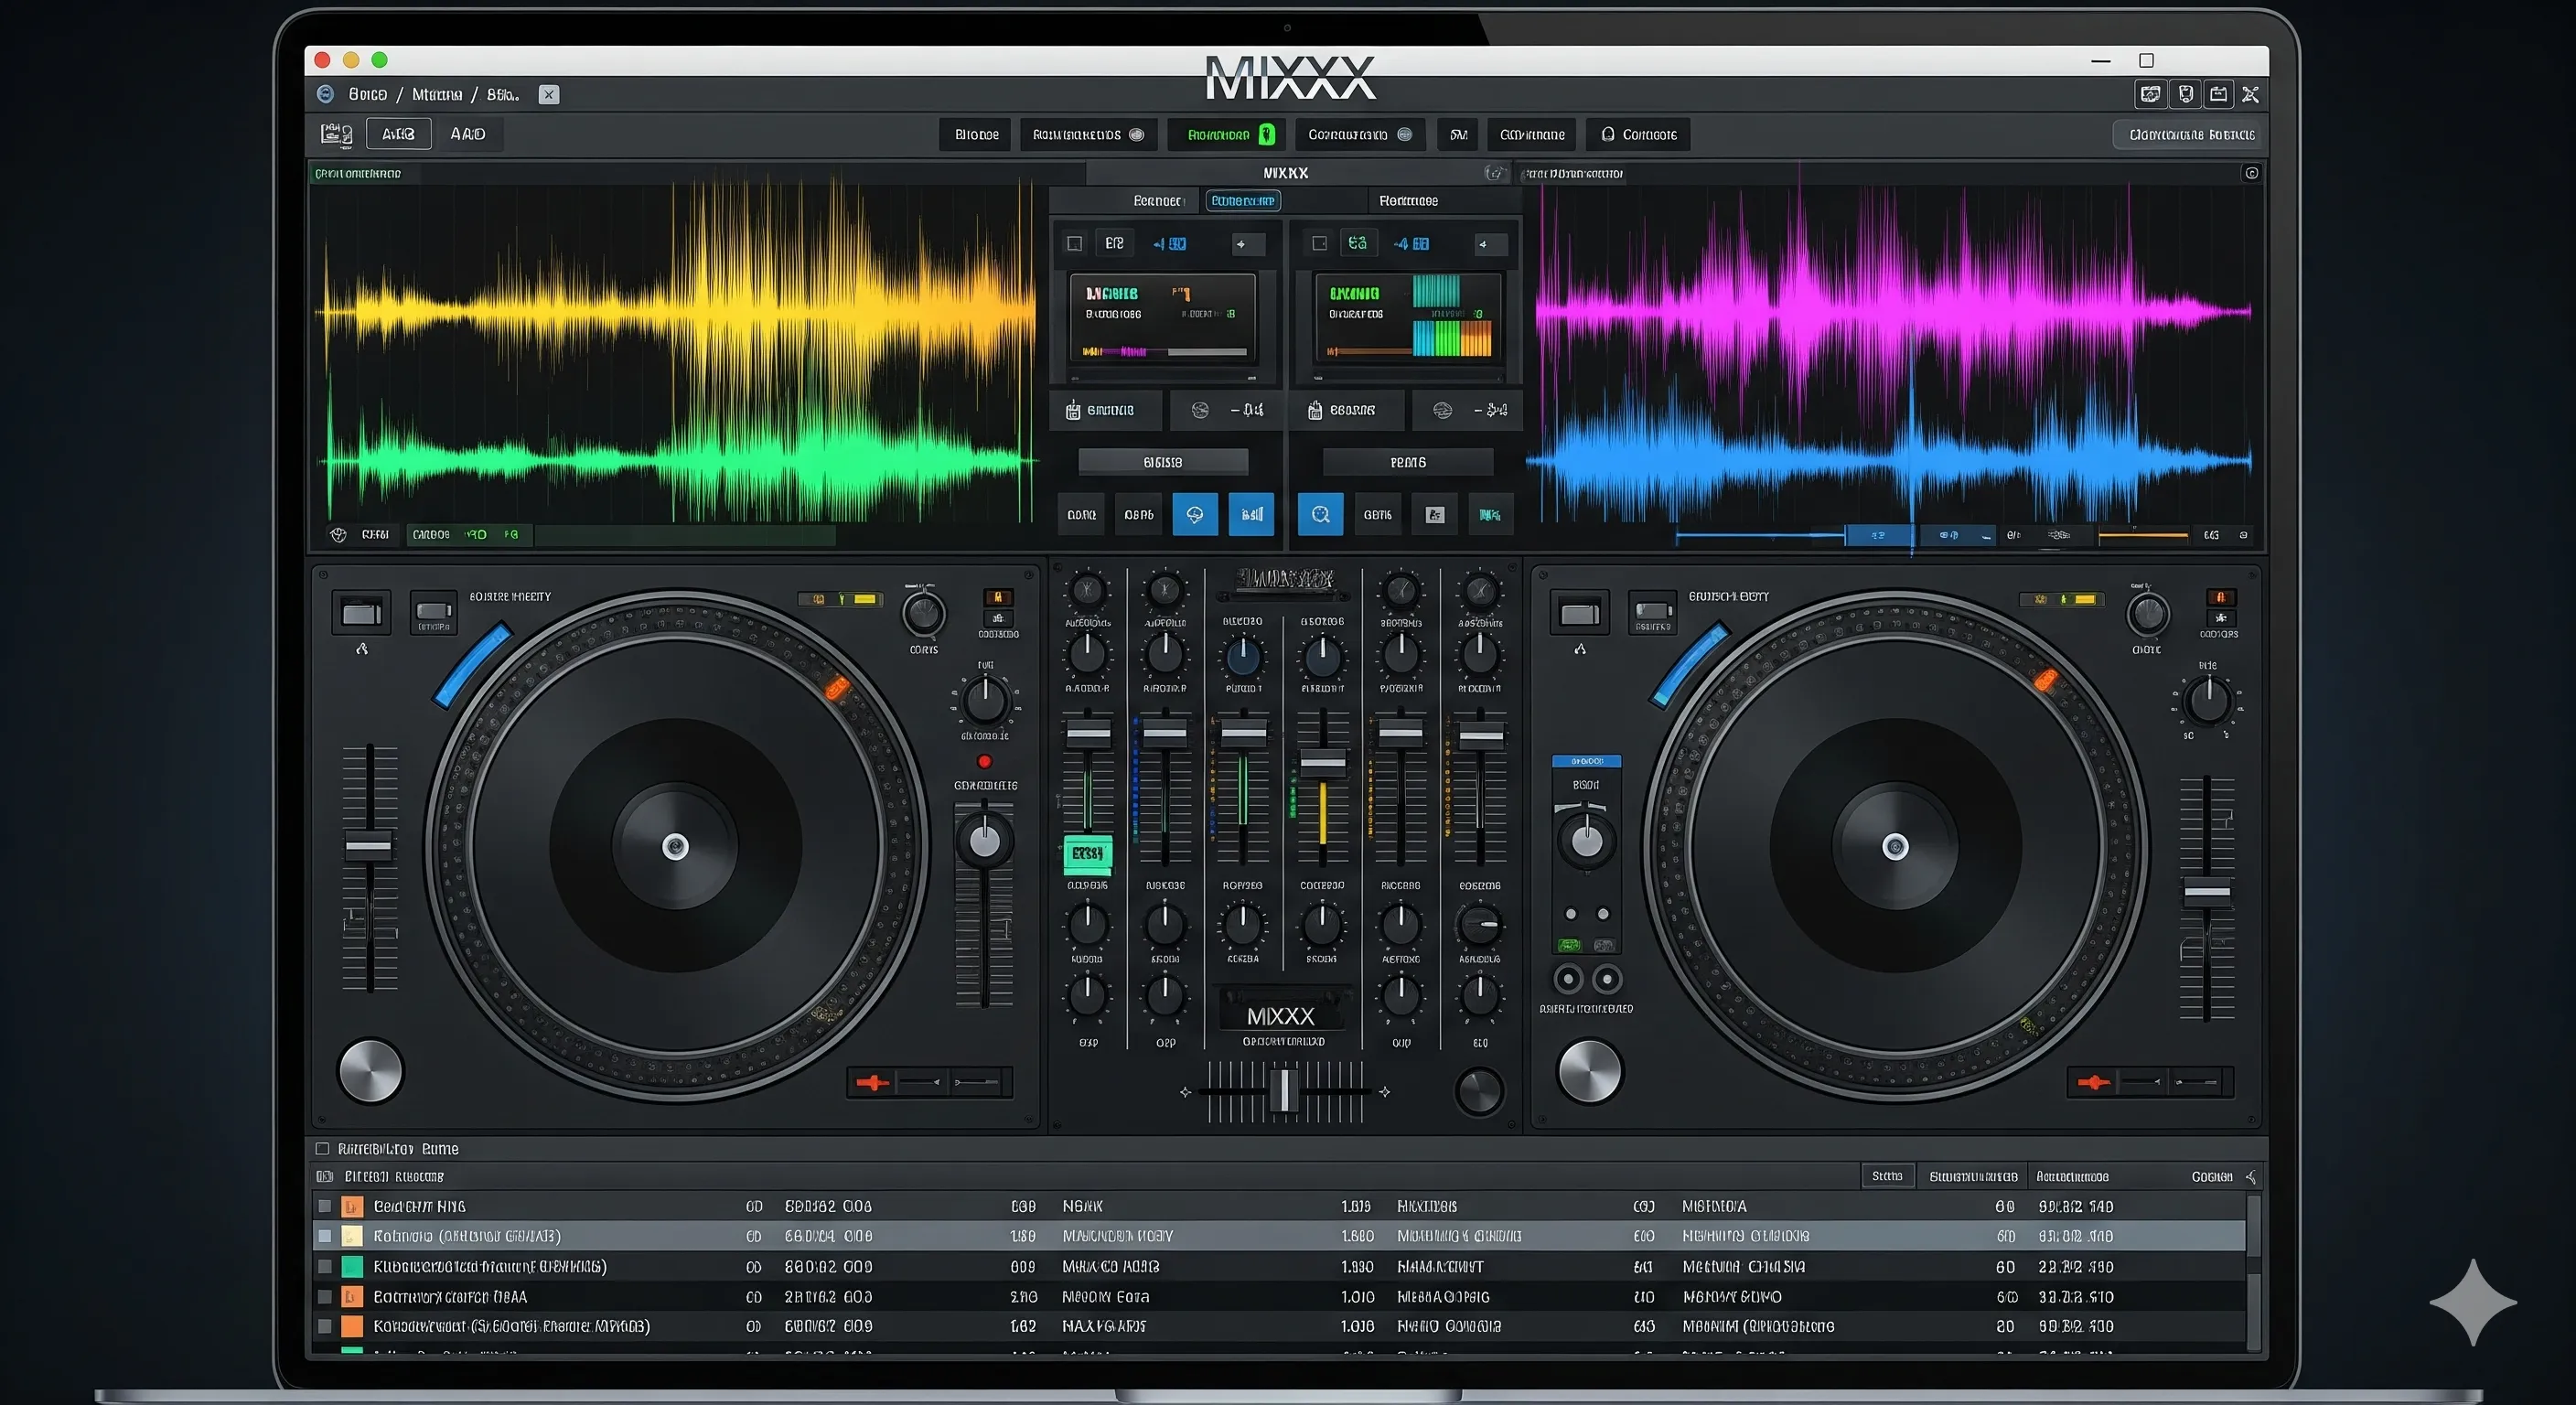This screenshot has width=2576, height=1405.
Task: Open the crossed-tools icon at the top right
Action: (x=2251, y=94)
